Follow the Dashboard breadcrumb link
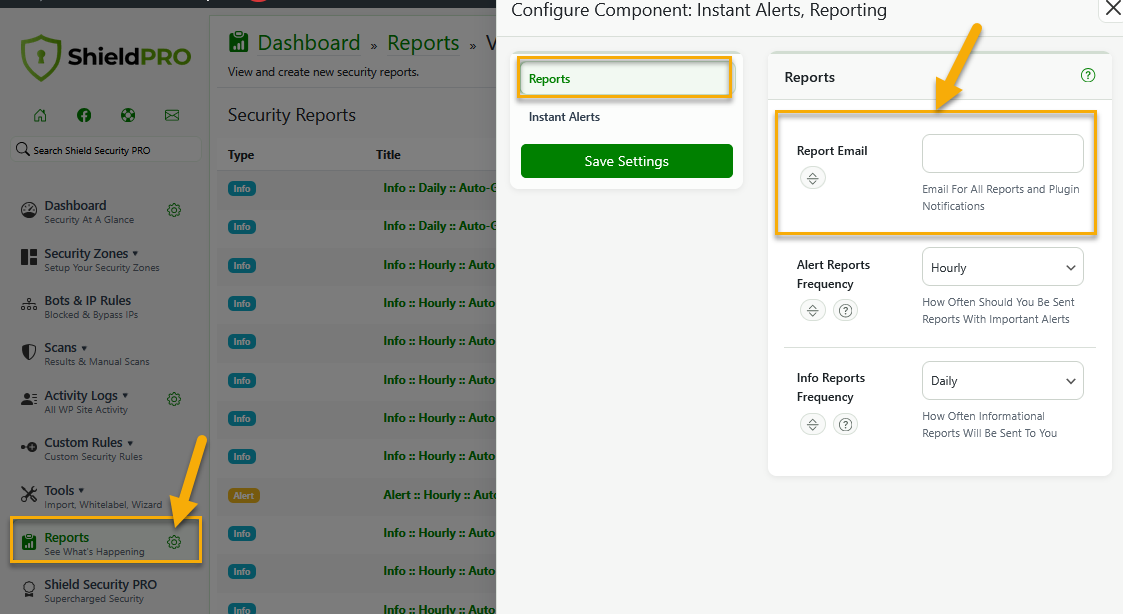 point(309,43)
